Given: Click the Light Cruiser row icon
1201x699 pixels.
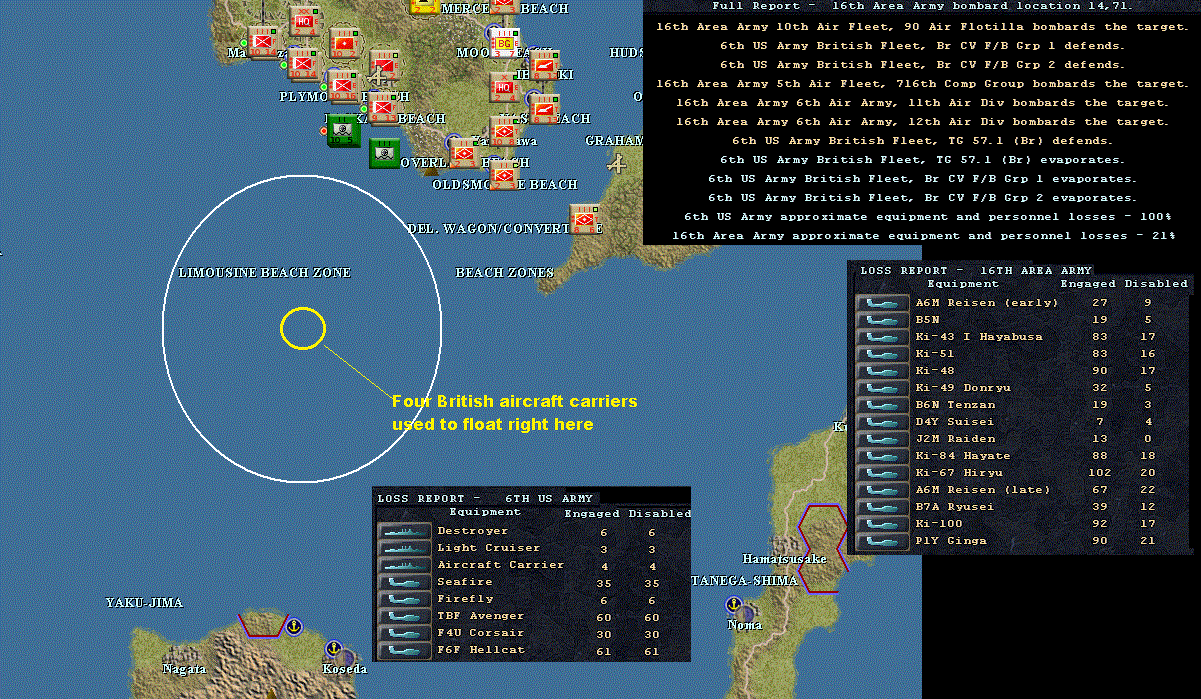Looking at the screenshot, I should pyautogui.click(x=404, y=548).
